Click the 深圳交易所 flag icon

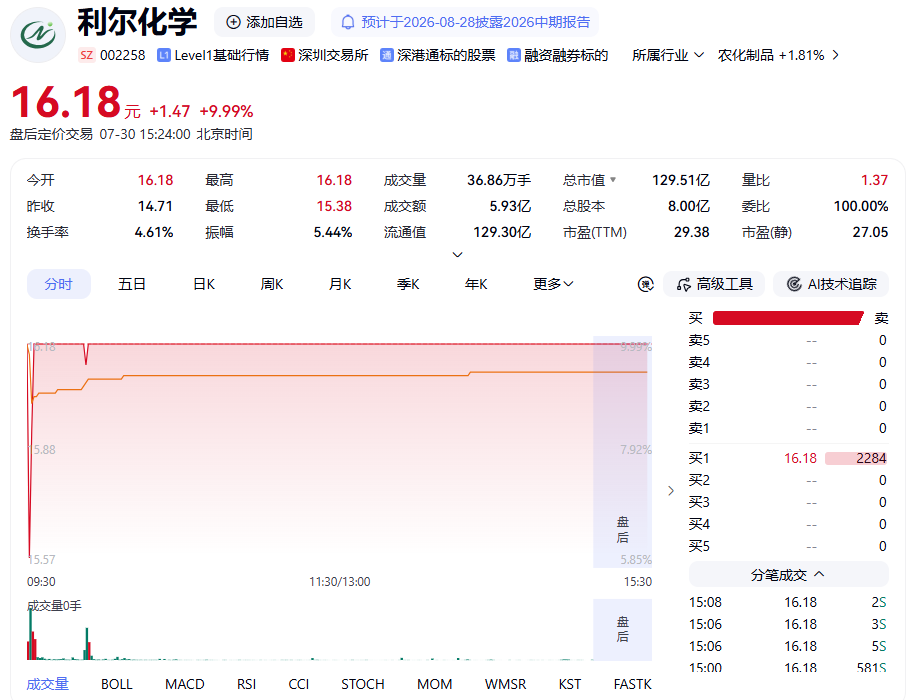(x=288, y=55)
